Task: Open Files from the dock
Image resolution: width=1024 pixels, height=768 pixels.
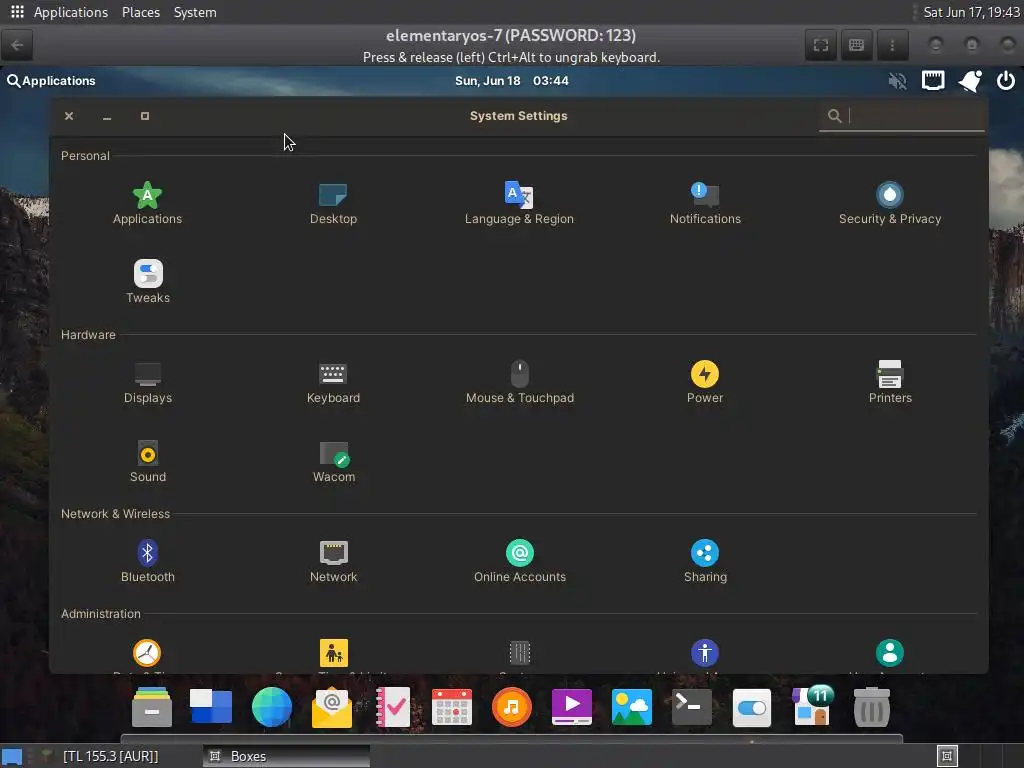Action: point(152,707)
